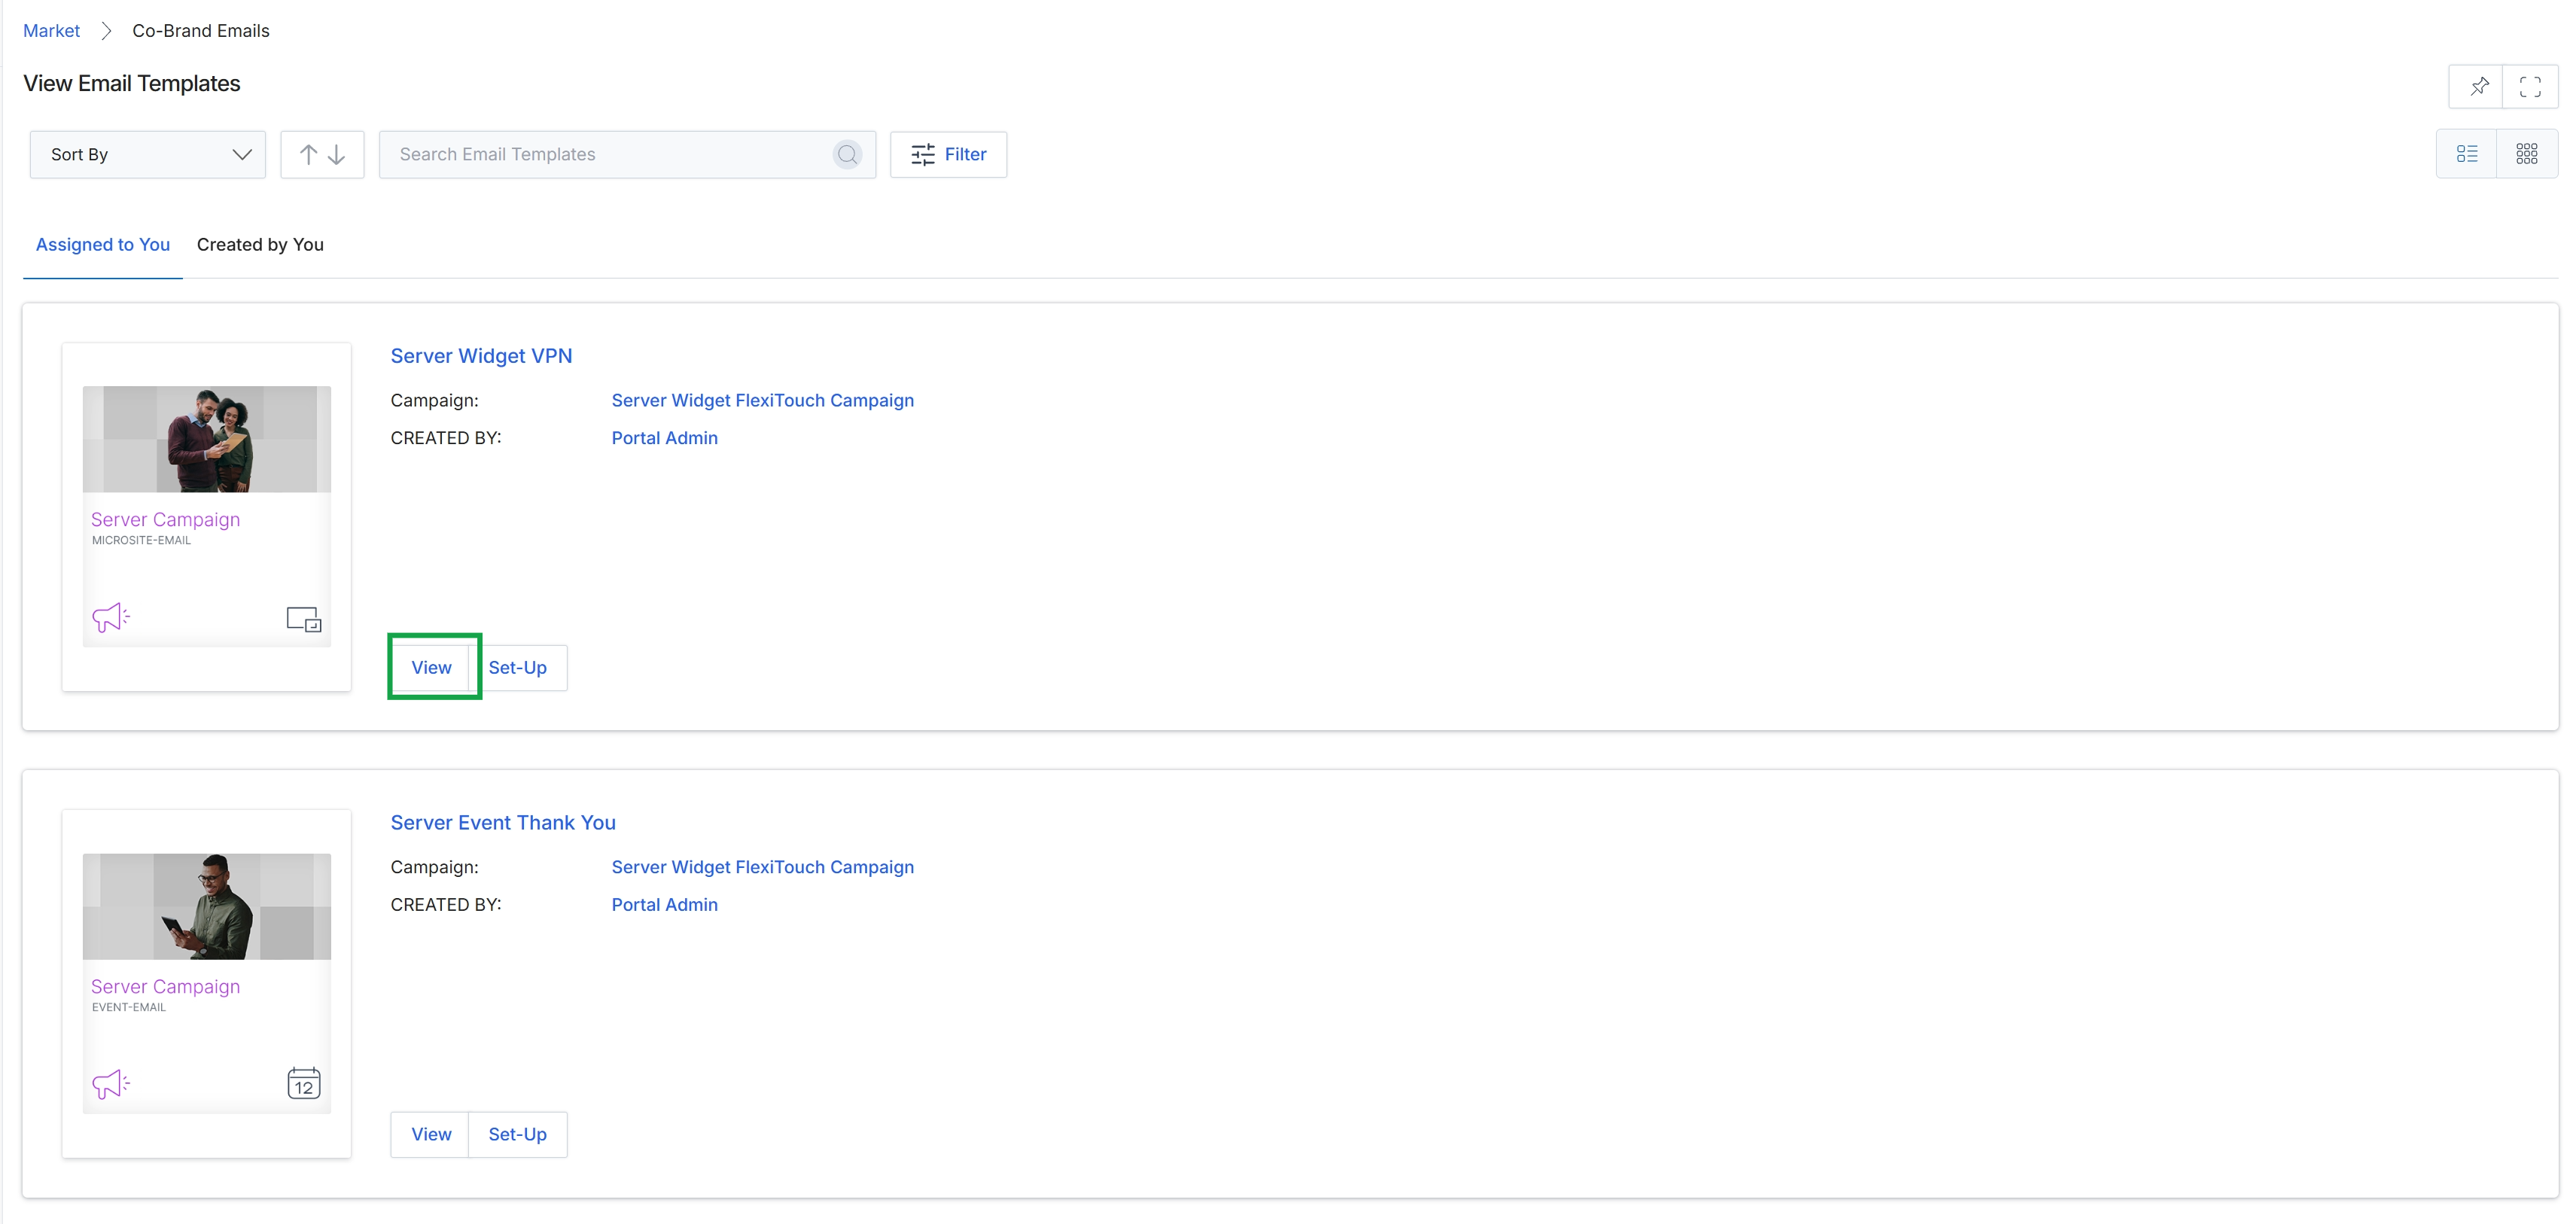Viewport: 2576px width, 1224px height.
Task: Click calendar icon on Event Thank You card
Action: [x=304, y=1083]
